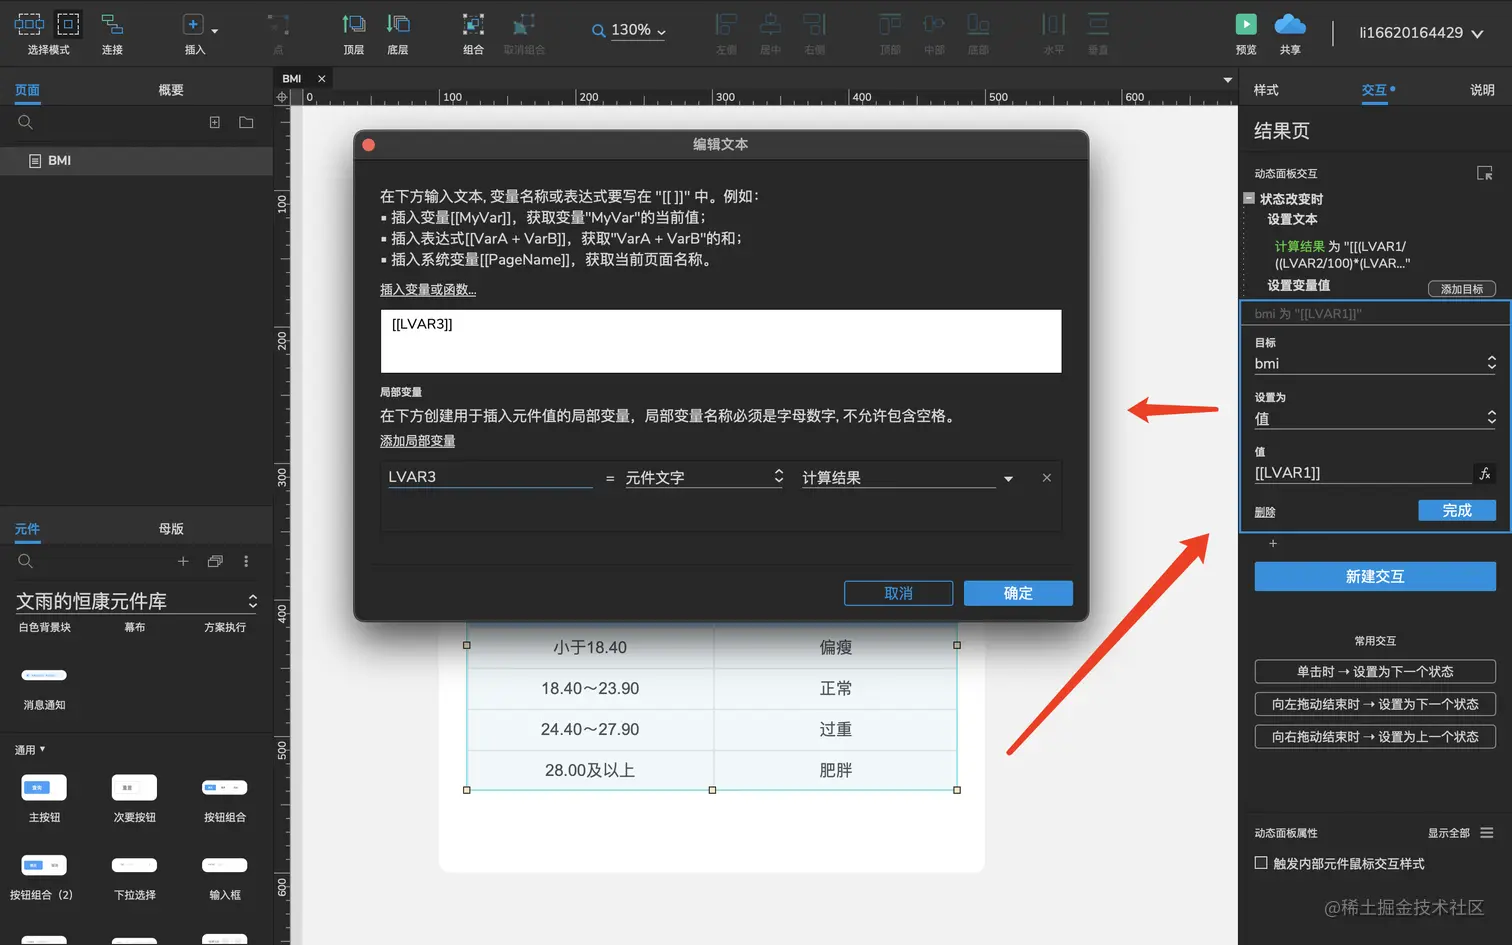Pick the 次要按钮 widget thumbnail

point(134,788)
